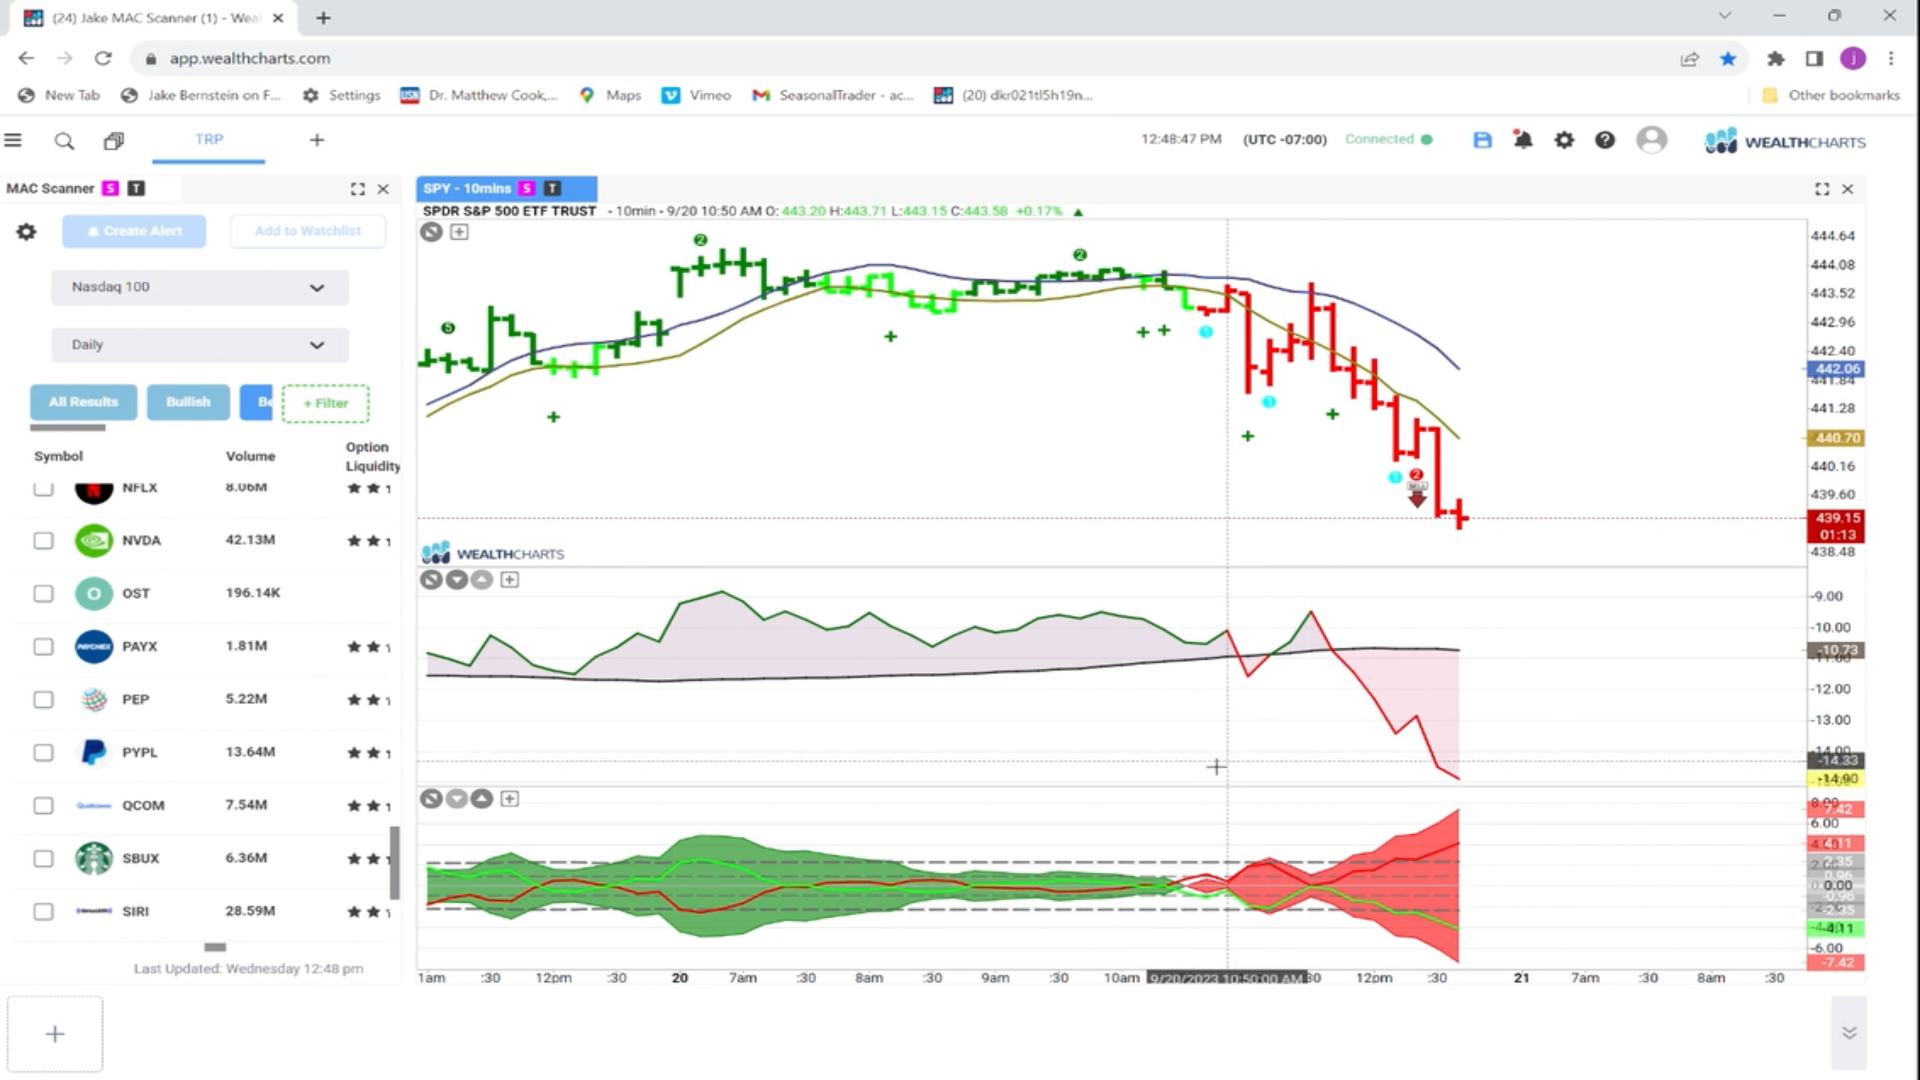Screen dimensions: 1920x1080
Task: Show Bearish scanner results tab
Action: tap(257, 402)
